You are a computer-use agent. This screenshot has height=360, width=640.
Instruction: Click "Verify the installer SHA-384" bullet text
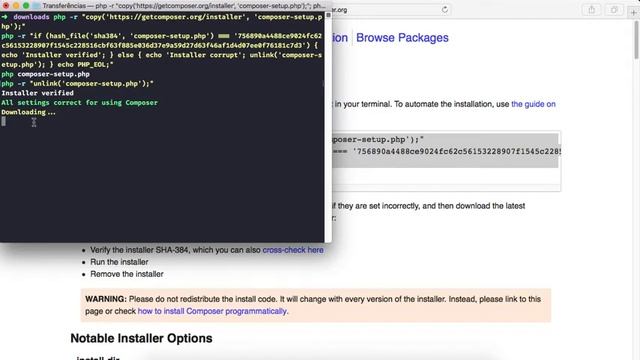point(140,250)
